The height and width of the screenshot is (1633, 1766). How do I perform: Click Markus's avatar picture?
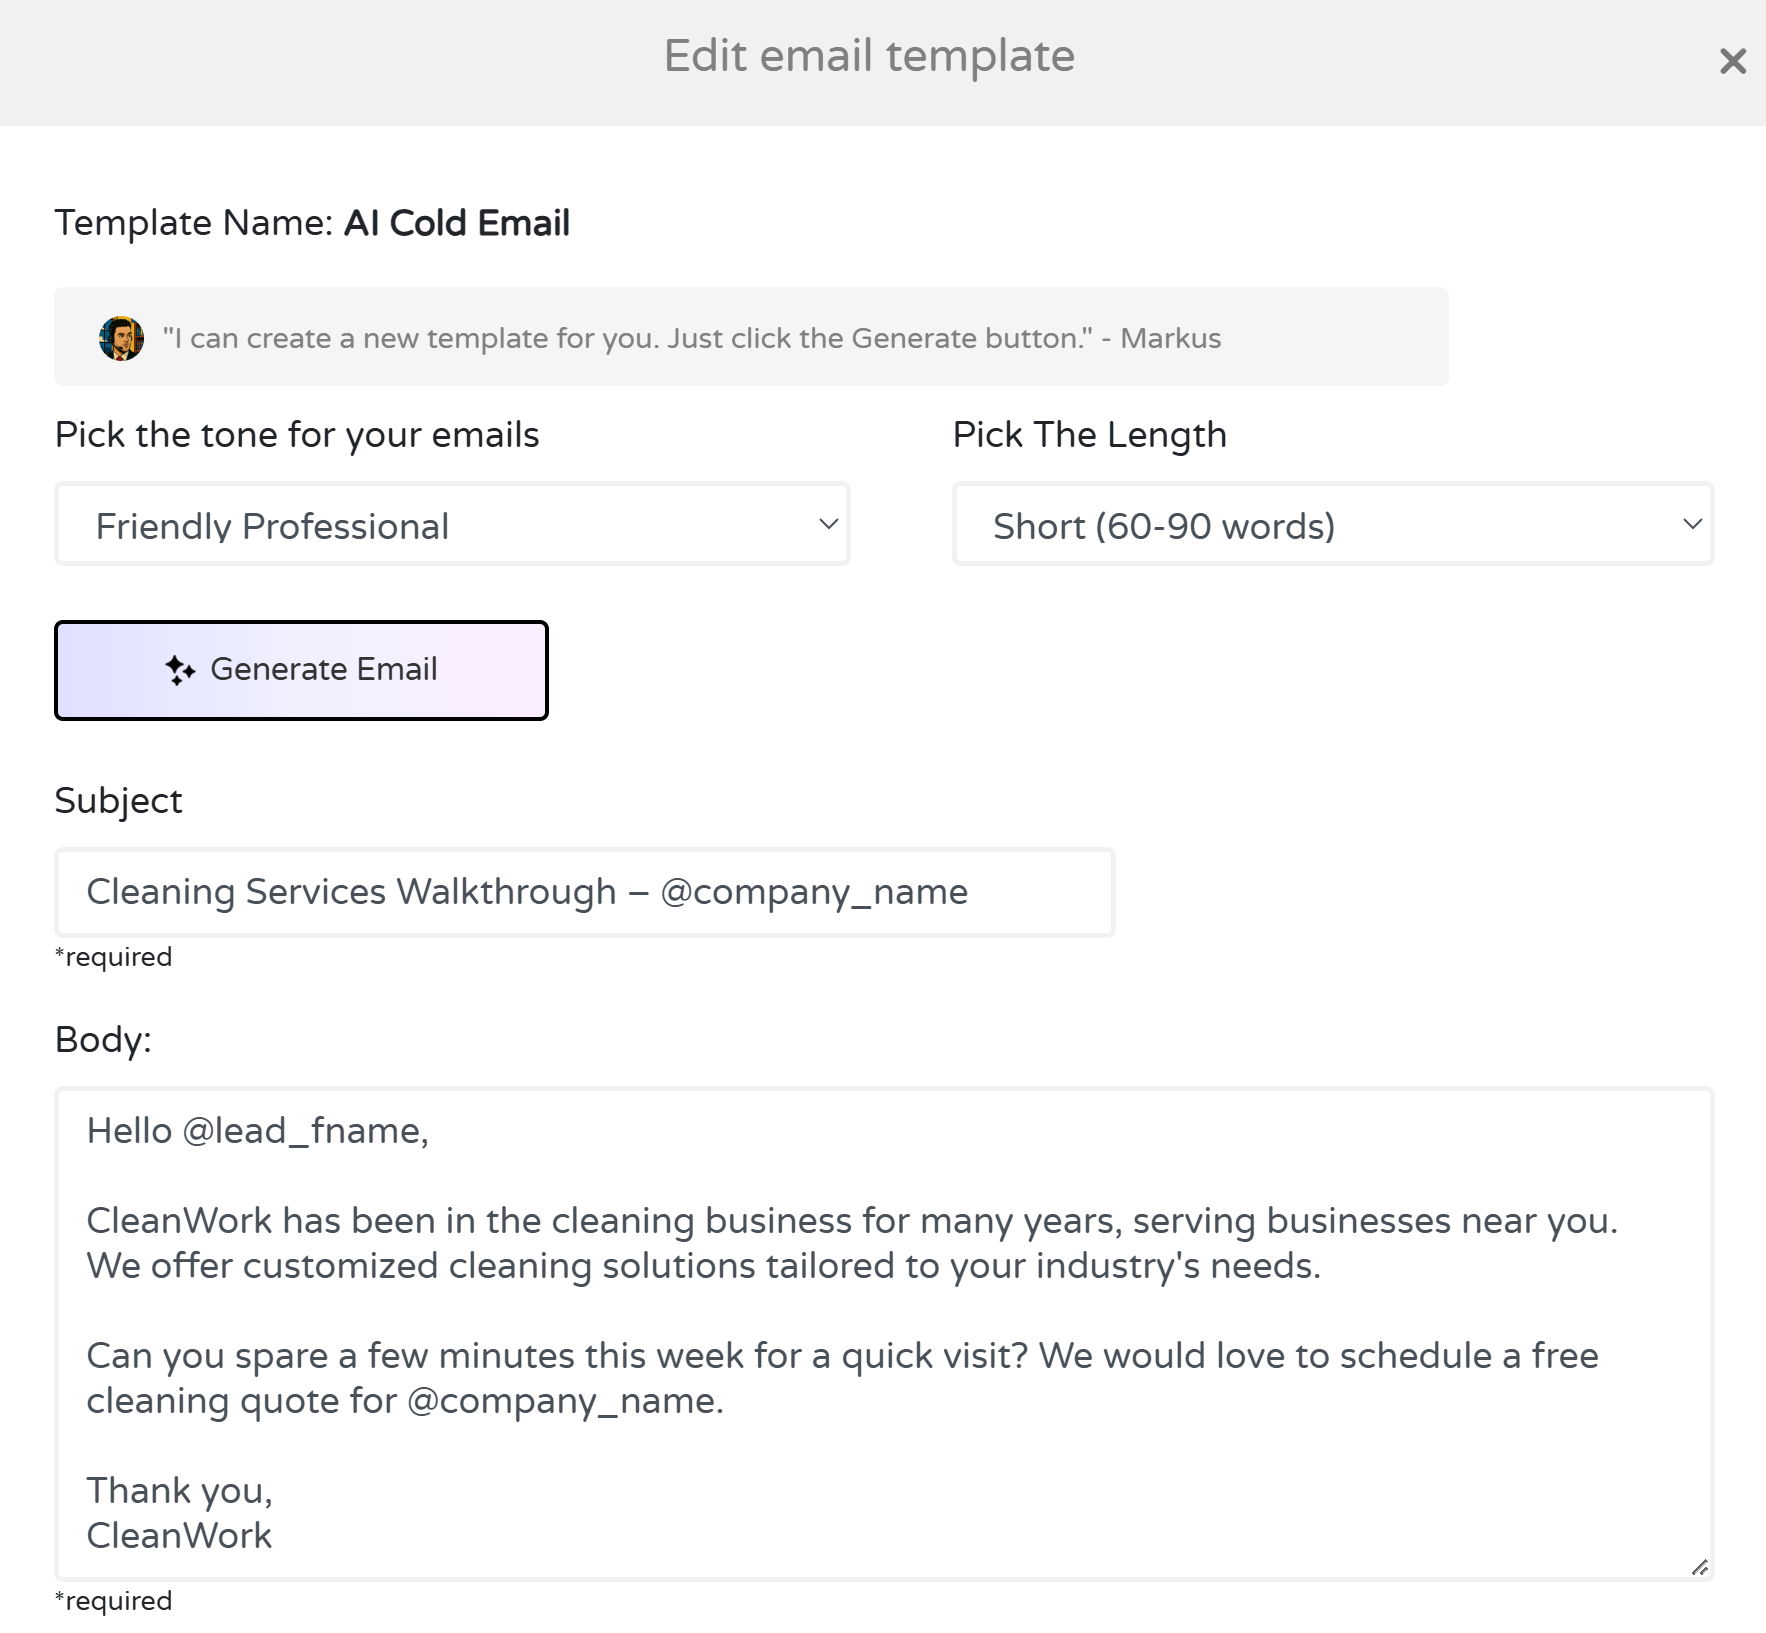pyautogui.click(x=121, y=338)
